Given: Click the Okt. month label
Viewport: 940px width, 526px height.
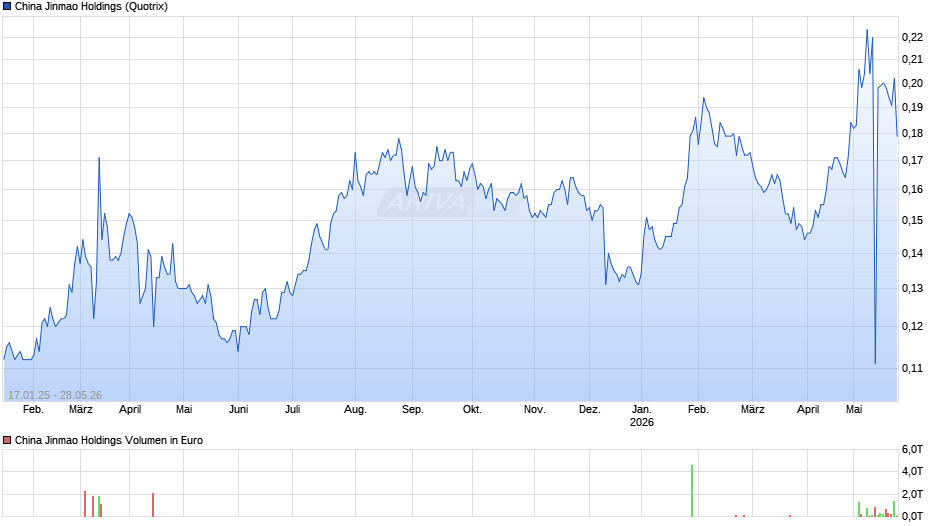Looking at the screenshot, I should pos(472,409).
